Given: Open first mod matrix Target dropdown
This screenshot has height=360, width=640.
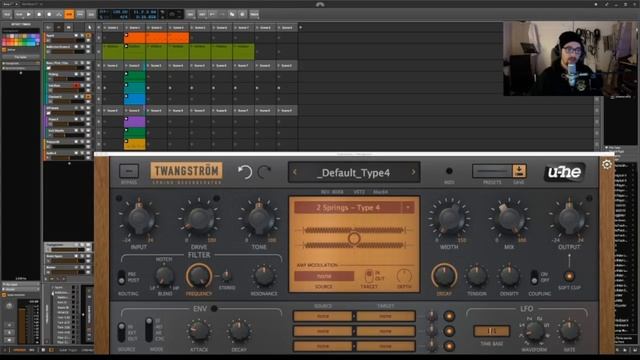Looking at the screenshot, I should 385,316.
